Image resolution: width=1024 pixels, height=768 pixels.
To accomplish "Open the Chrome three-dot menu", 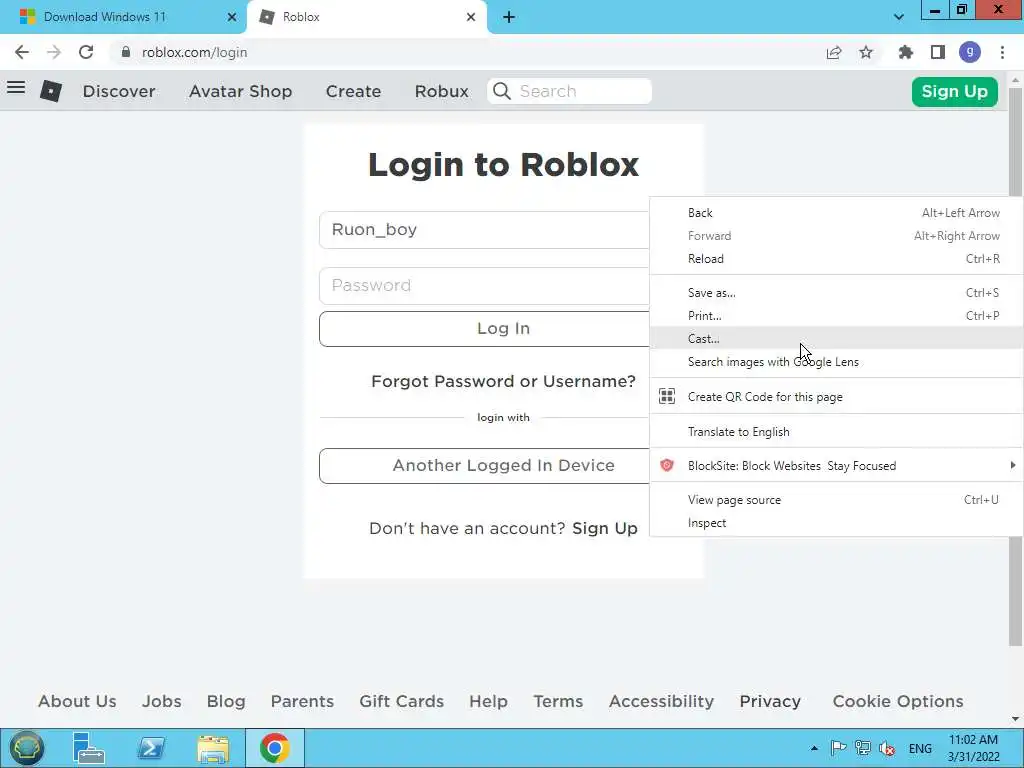I will click(x=1002, y=52).
